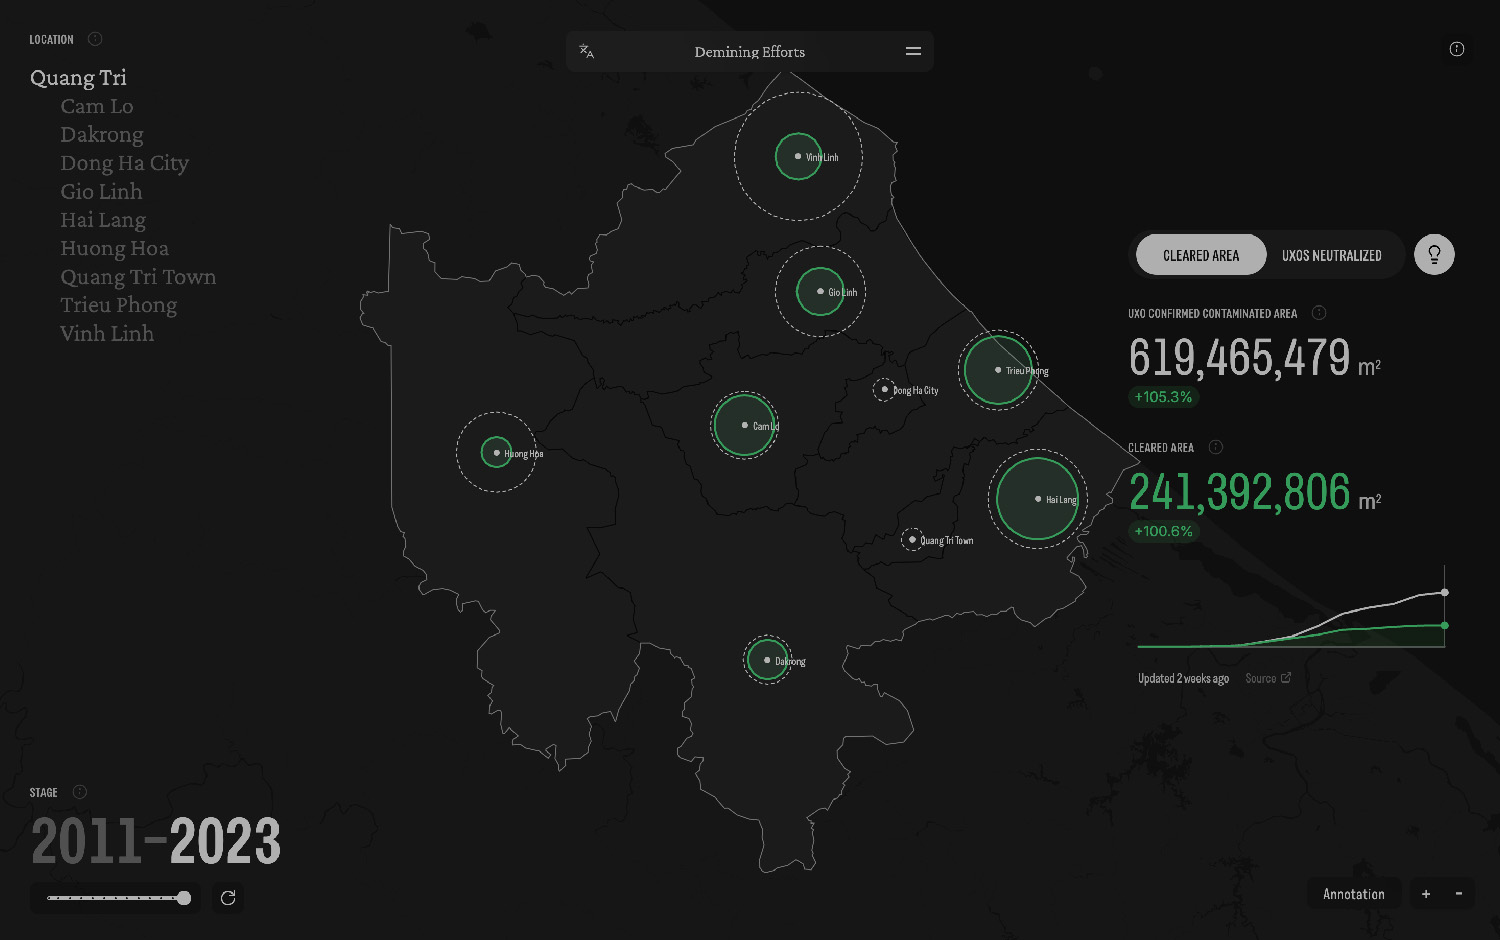Click the reset timeline refresh icon
This screenshot has height=940, width=1500.
228,898
